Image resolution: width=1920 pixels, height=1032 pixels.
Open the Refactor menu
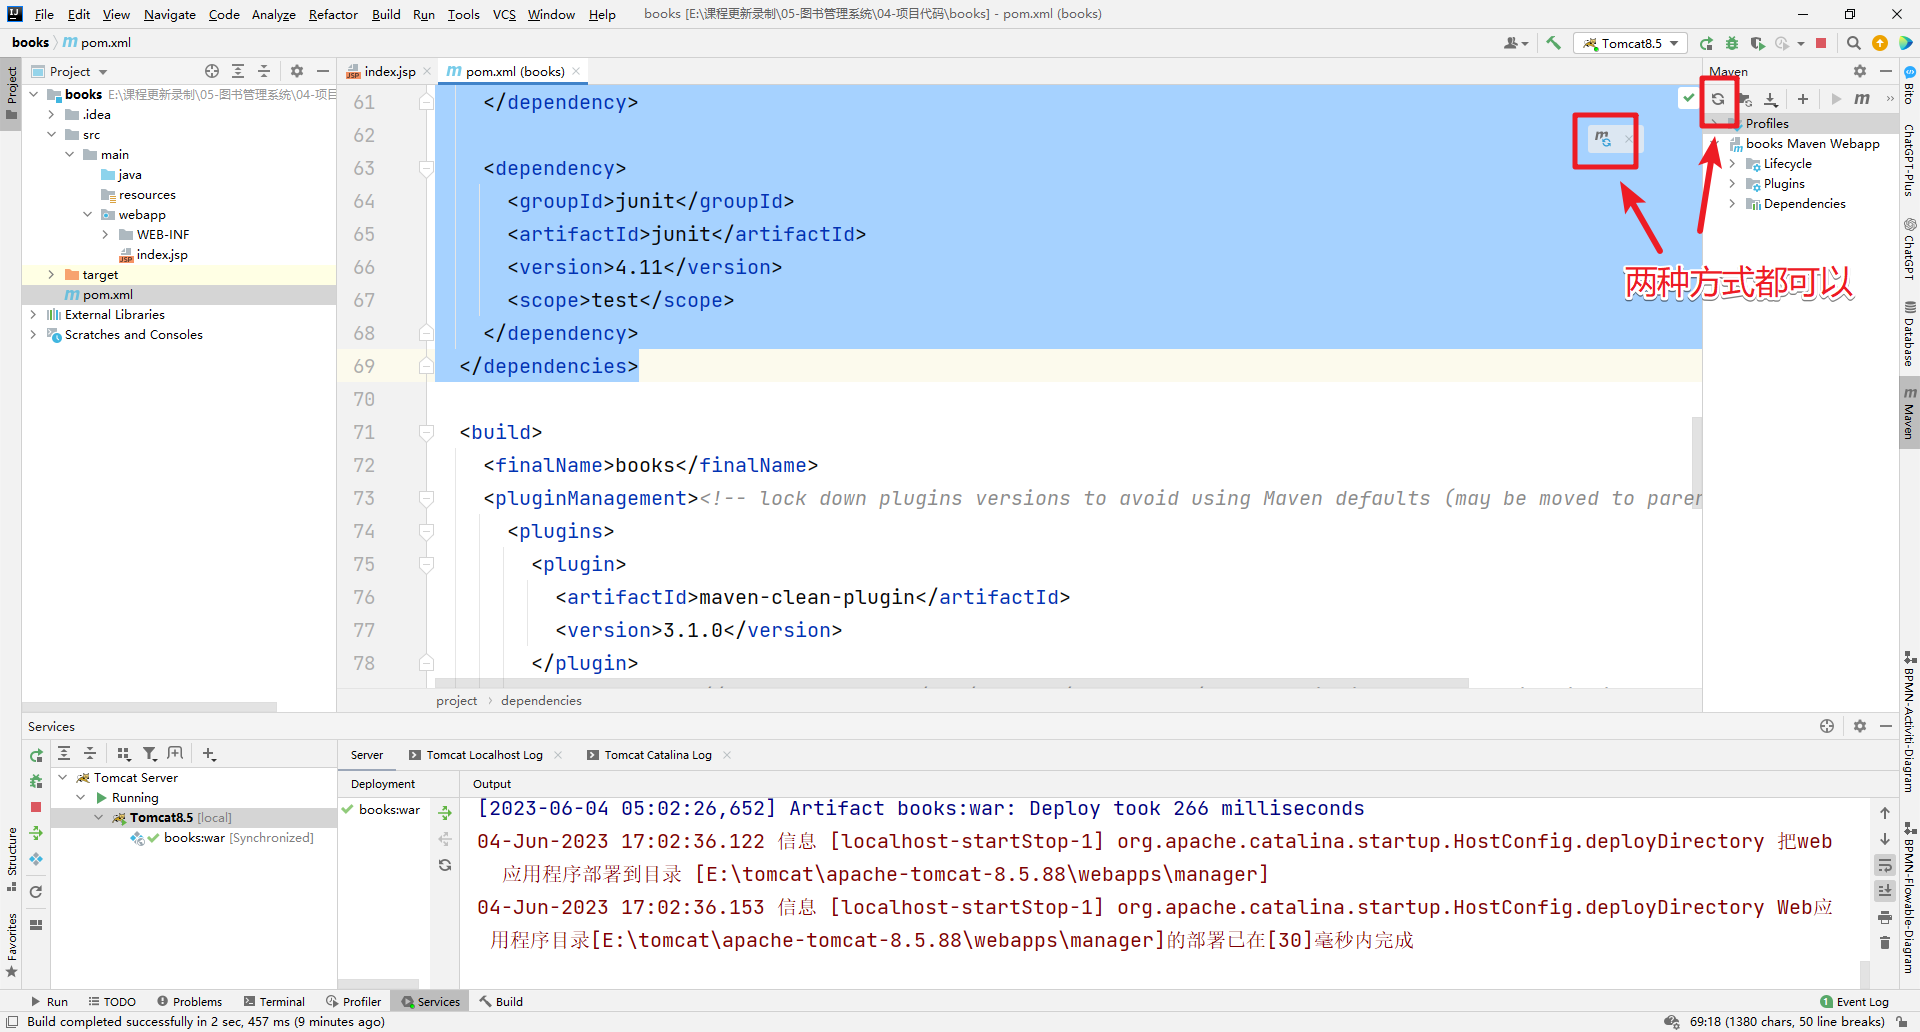tap(333, 14)
